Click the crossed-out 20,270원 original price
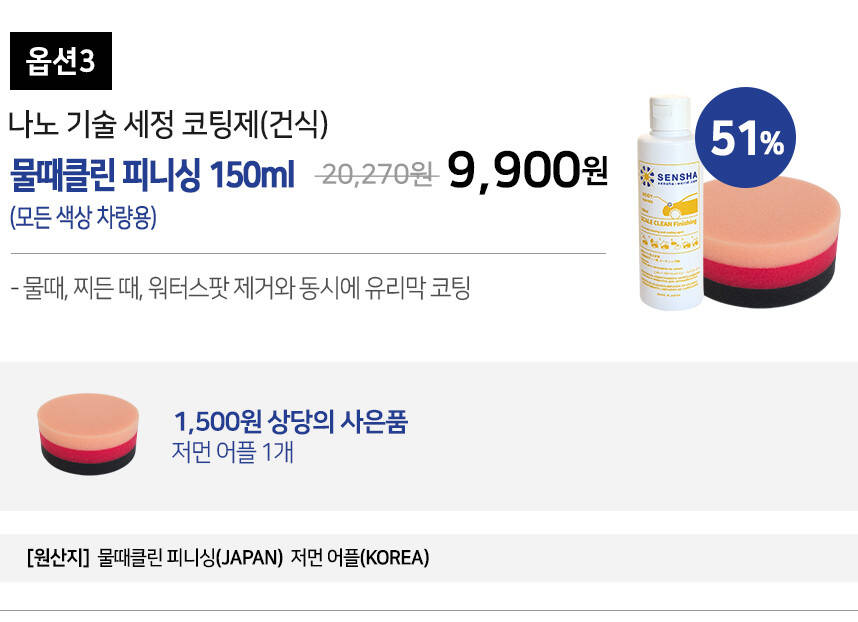The height and width of the screenshot is (622, 858). [x=376, y=175]
